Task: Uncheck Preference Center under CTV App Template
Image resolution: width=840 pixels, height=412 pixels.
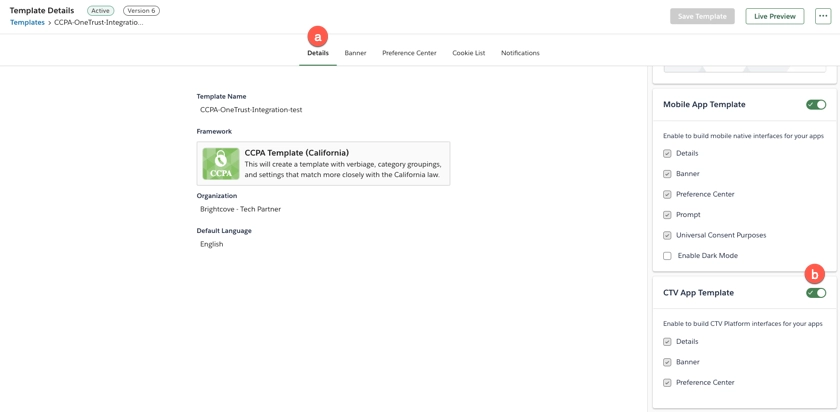Action: [667, 383]
